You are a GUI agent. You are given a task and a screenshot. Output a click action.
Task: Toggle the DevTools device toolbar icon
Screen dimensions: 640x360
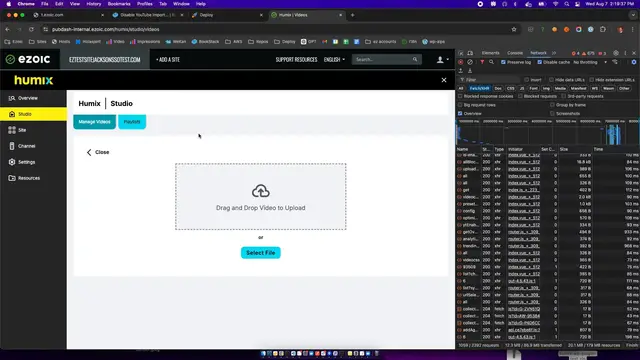pyautogui.click(x=470, y=53)
